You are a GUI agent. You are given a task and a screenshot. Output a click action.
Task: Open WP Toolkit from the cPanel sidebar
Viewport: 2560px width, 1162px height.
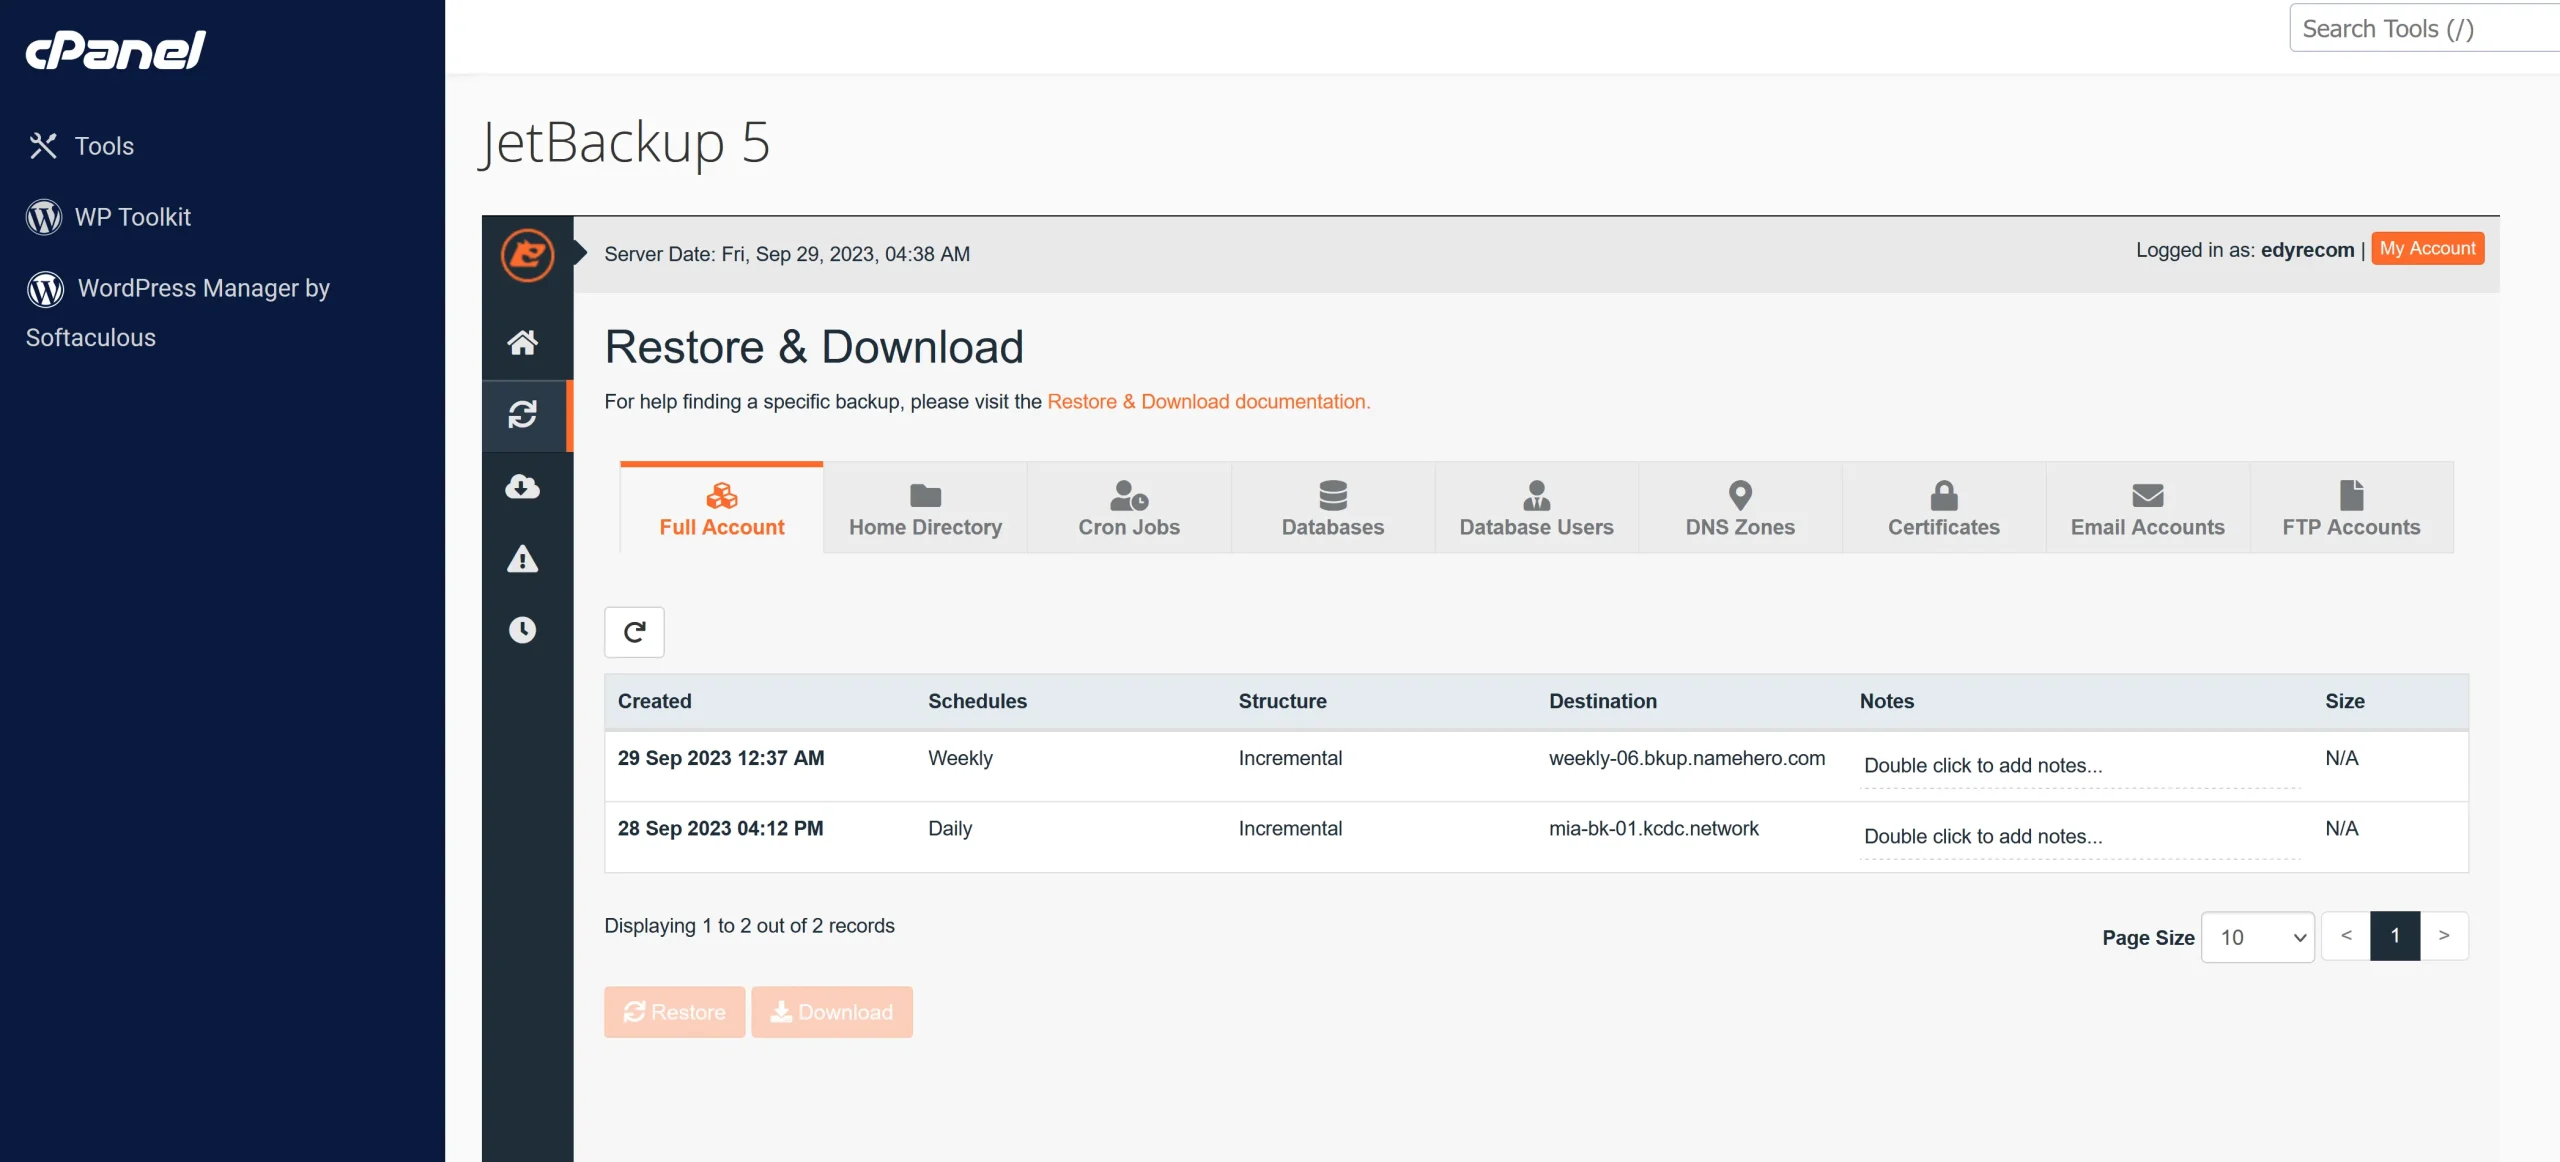tap(132, 217)
